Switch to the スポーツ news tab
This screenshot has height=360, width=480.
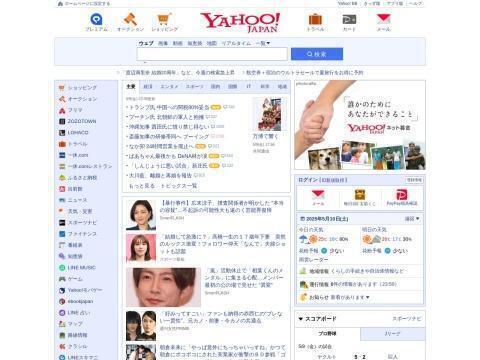194,87
